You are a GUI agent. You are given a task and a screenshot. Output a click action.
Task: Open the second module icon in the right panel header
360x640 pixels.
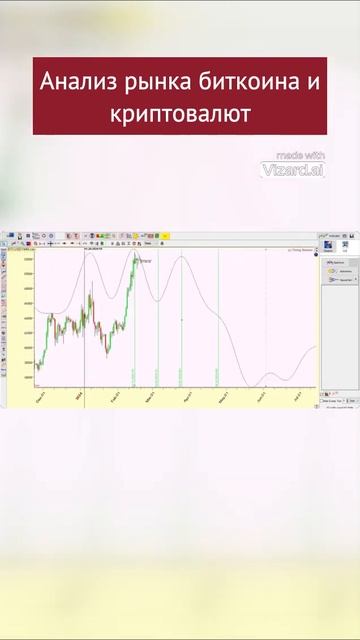[x=345, y=245]
